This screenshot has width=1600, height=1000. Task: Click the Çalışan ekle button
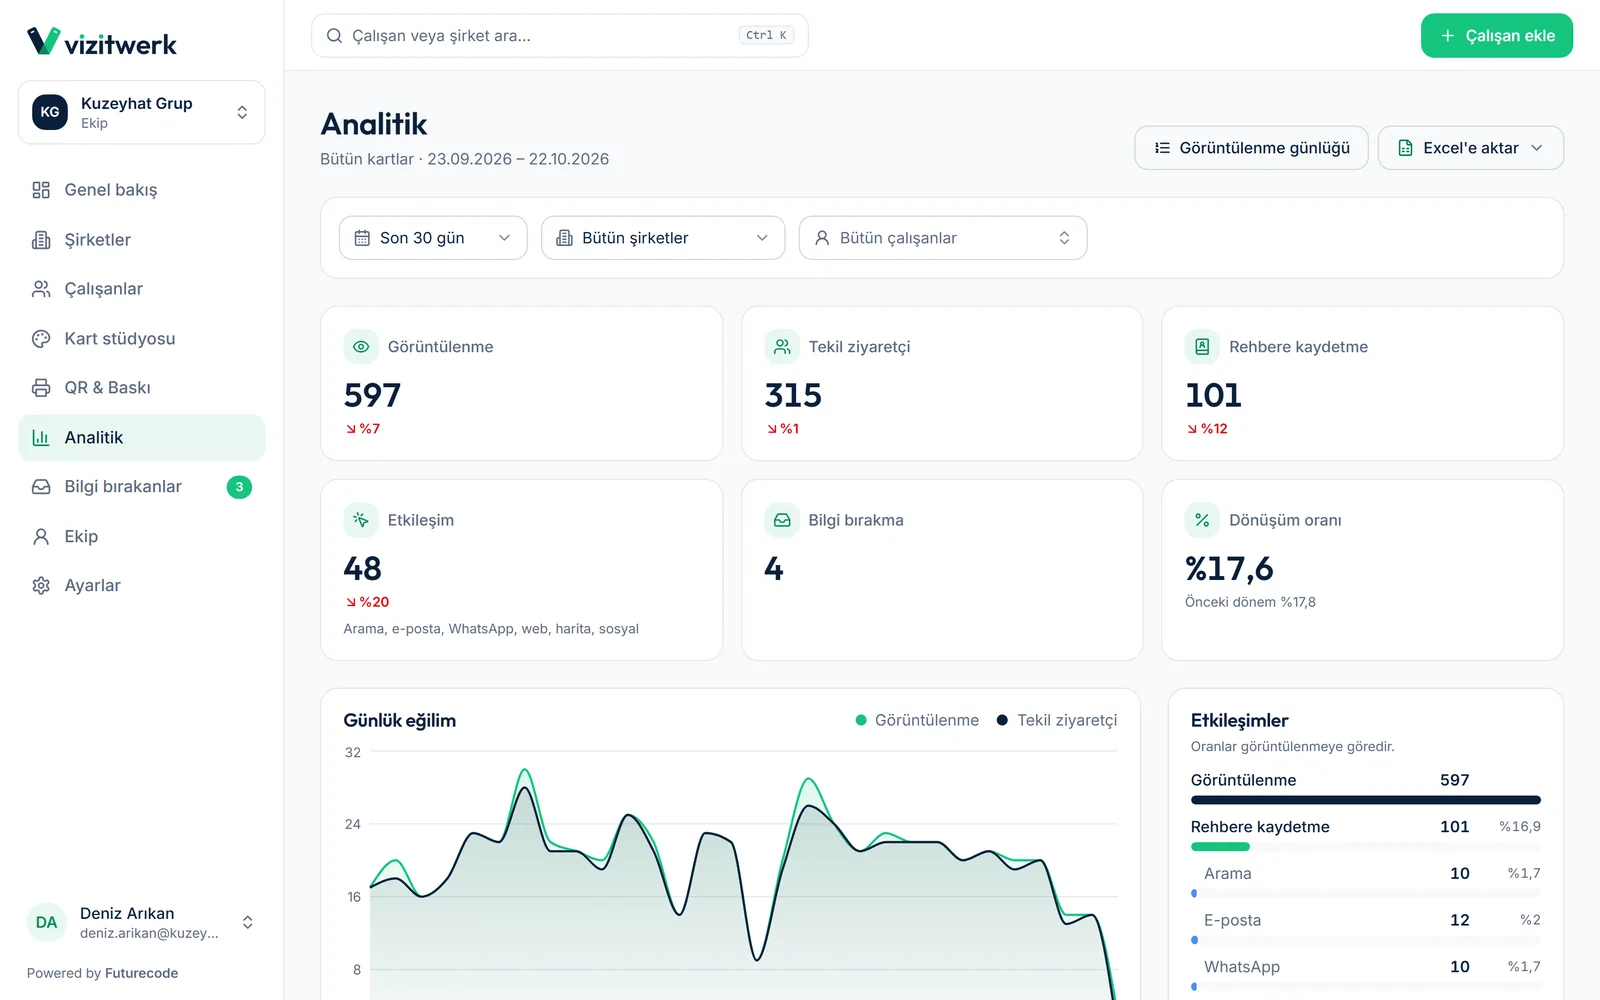[1496, 36]
